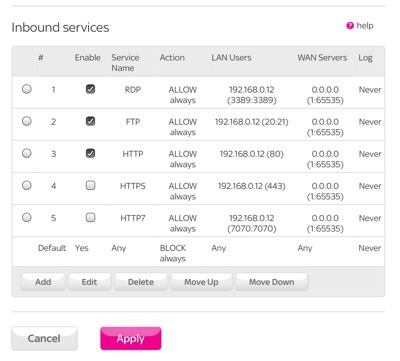Check the Enable checkbox for HTTP7
Image resolution: width=400 pixels, height=361 pixels.
click(90, 218)
